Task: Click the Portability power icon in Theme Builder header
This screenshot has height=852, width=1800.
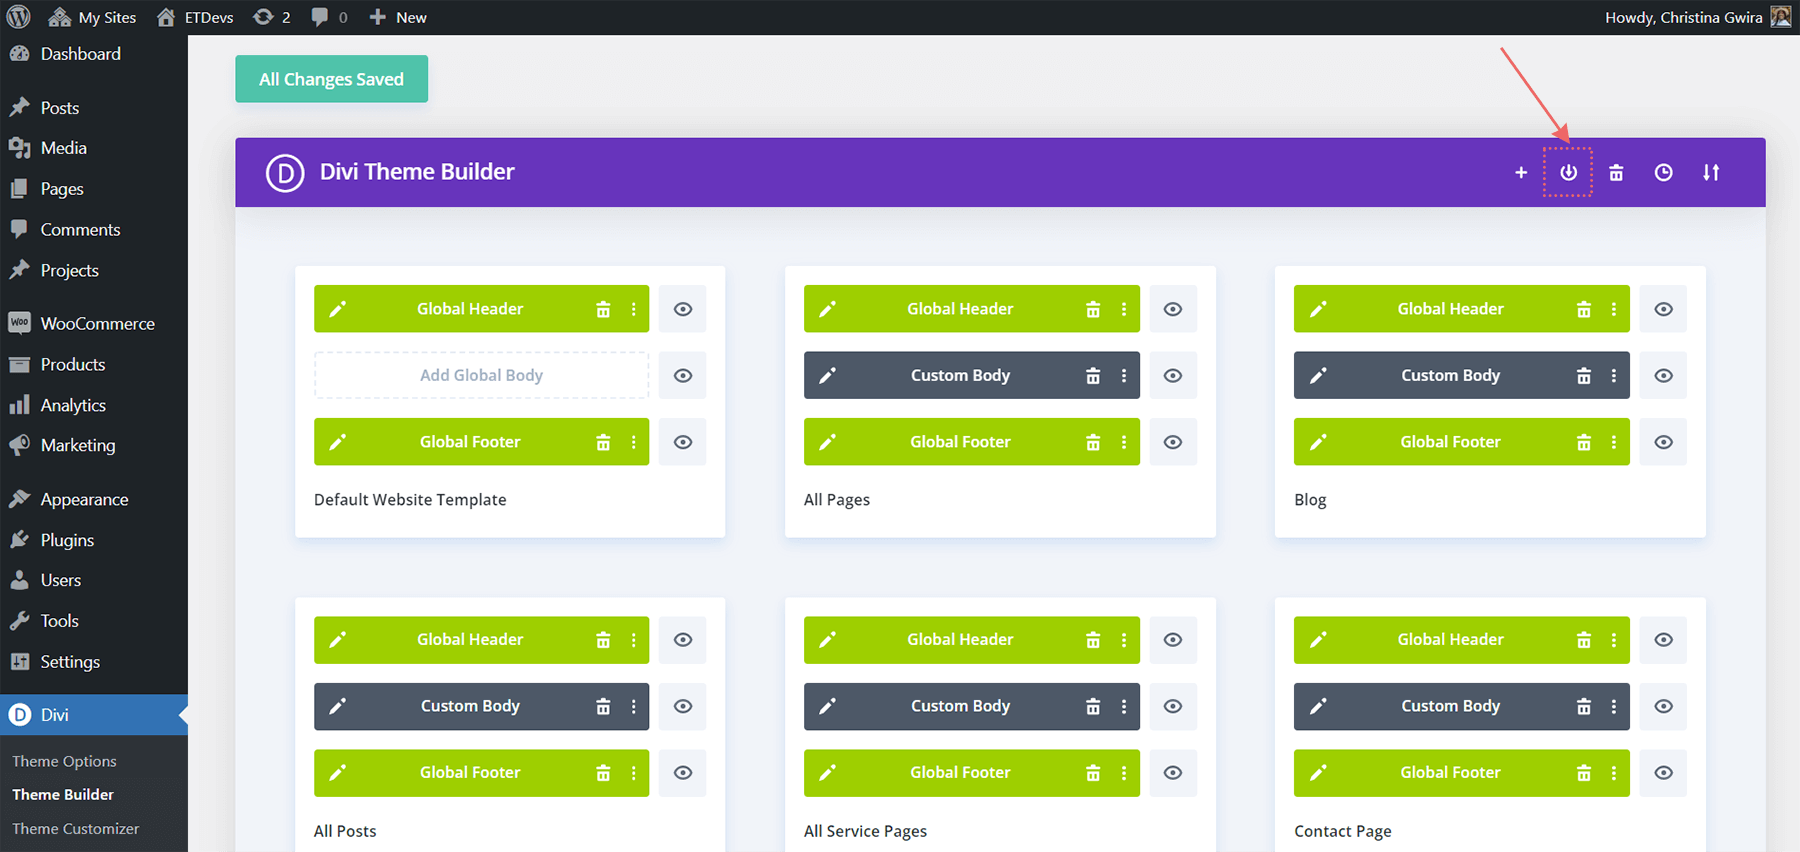Action: (x=1567, y=173)
